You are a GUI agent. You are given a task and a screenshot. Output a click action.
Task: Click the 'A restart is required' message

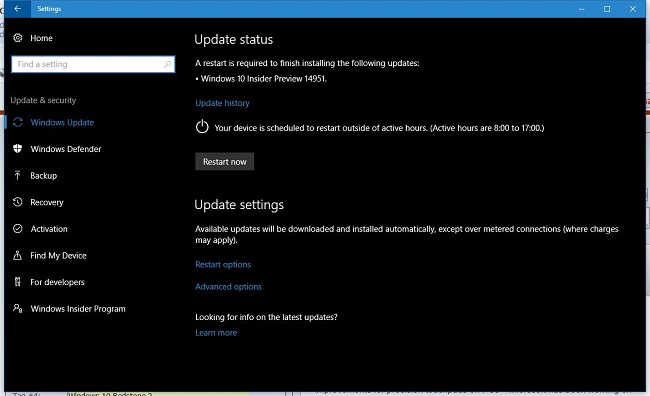point(307,63)
